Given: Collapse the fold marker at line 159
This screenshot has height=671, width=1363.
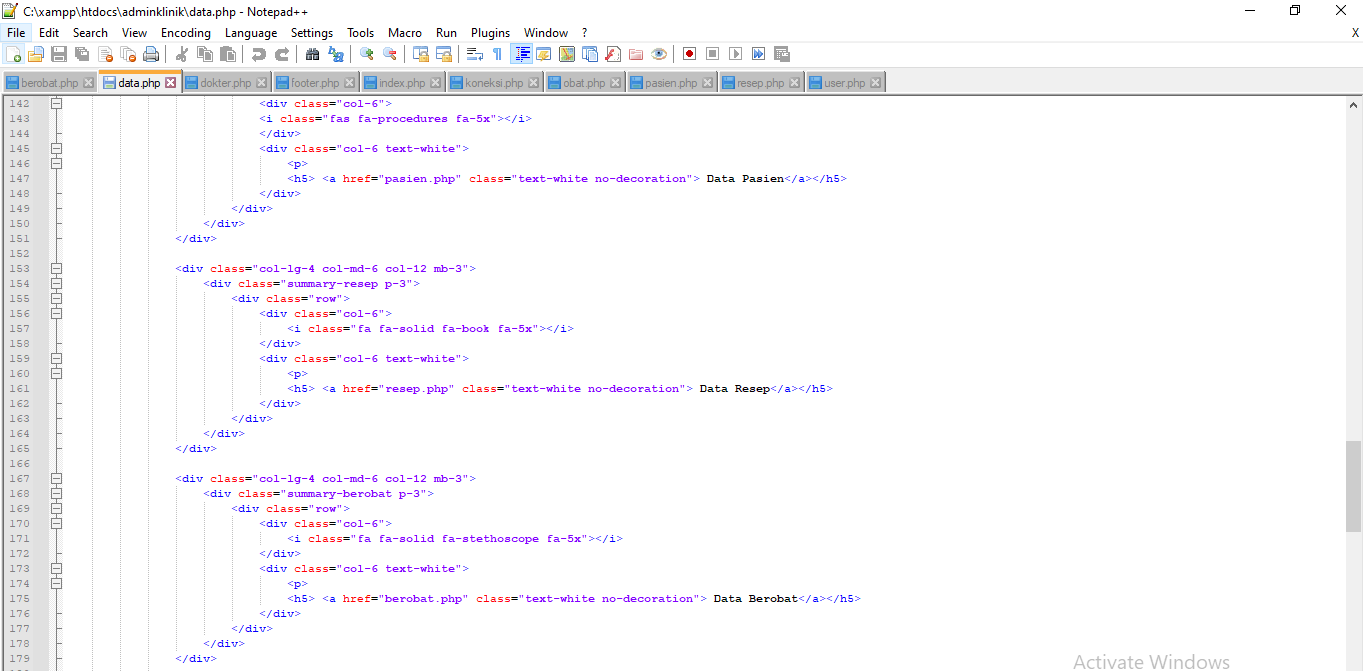Looking at the screenshot, I should pyautogui.click(x=57, y=358).
